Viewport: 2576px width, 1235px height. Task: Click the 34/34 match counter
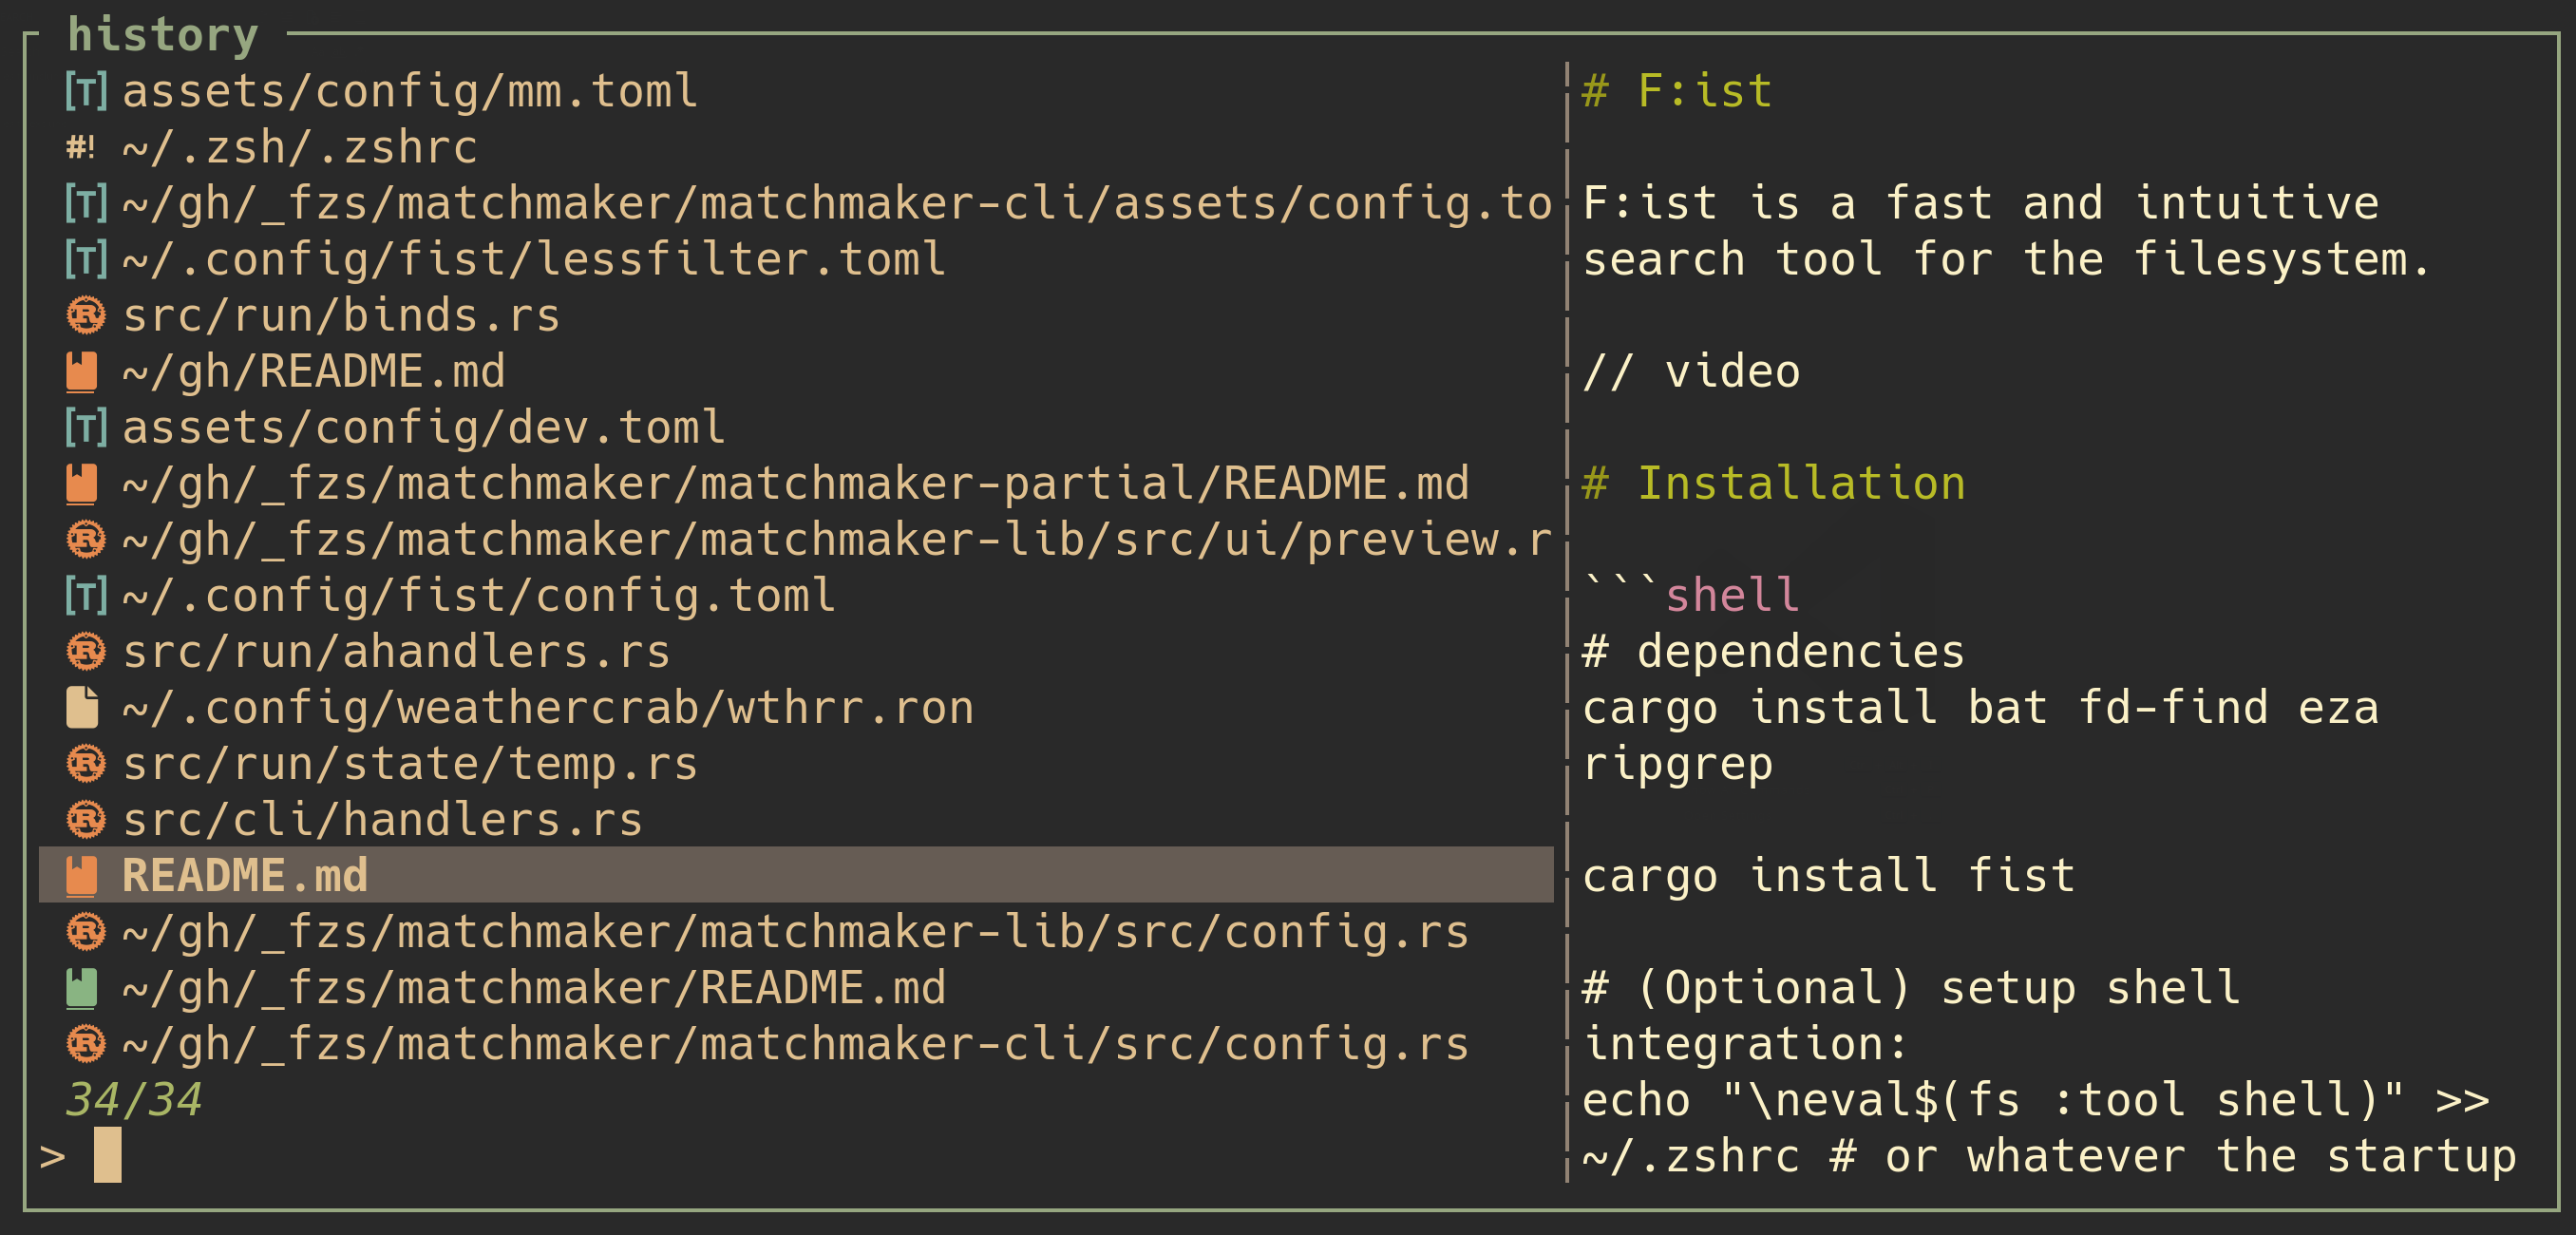[x=134, y=1100]
